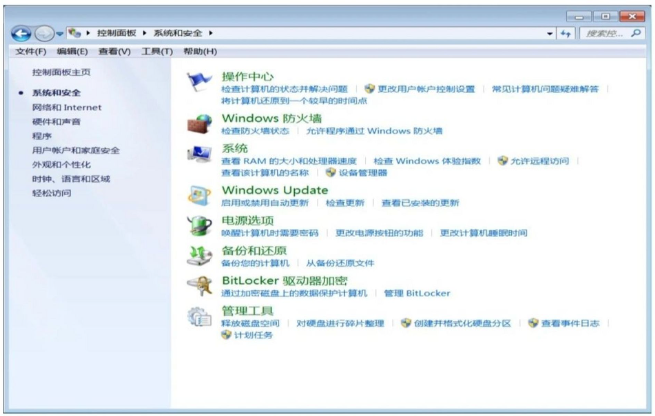The width and height of the screenshot is (655, 416).
Task: Click the Control Panel icon in address bar
Action: click(x=74, y=33)
